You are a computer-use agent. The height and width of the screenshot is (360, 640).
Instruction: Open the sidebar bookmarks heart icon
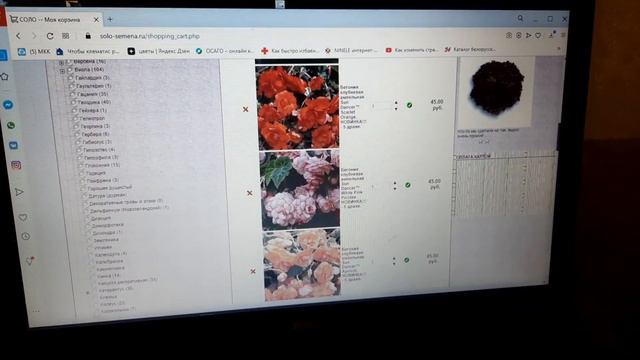pos(23,217)
